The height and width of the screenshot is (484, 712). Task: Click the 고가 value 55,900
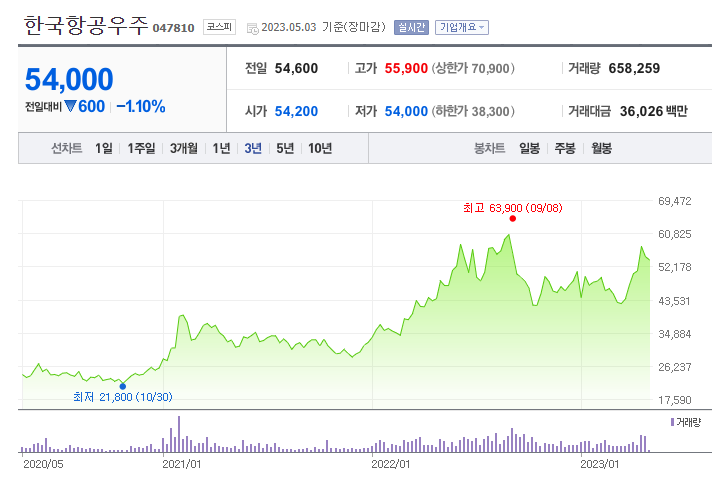tap(406, 69)
